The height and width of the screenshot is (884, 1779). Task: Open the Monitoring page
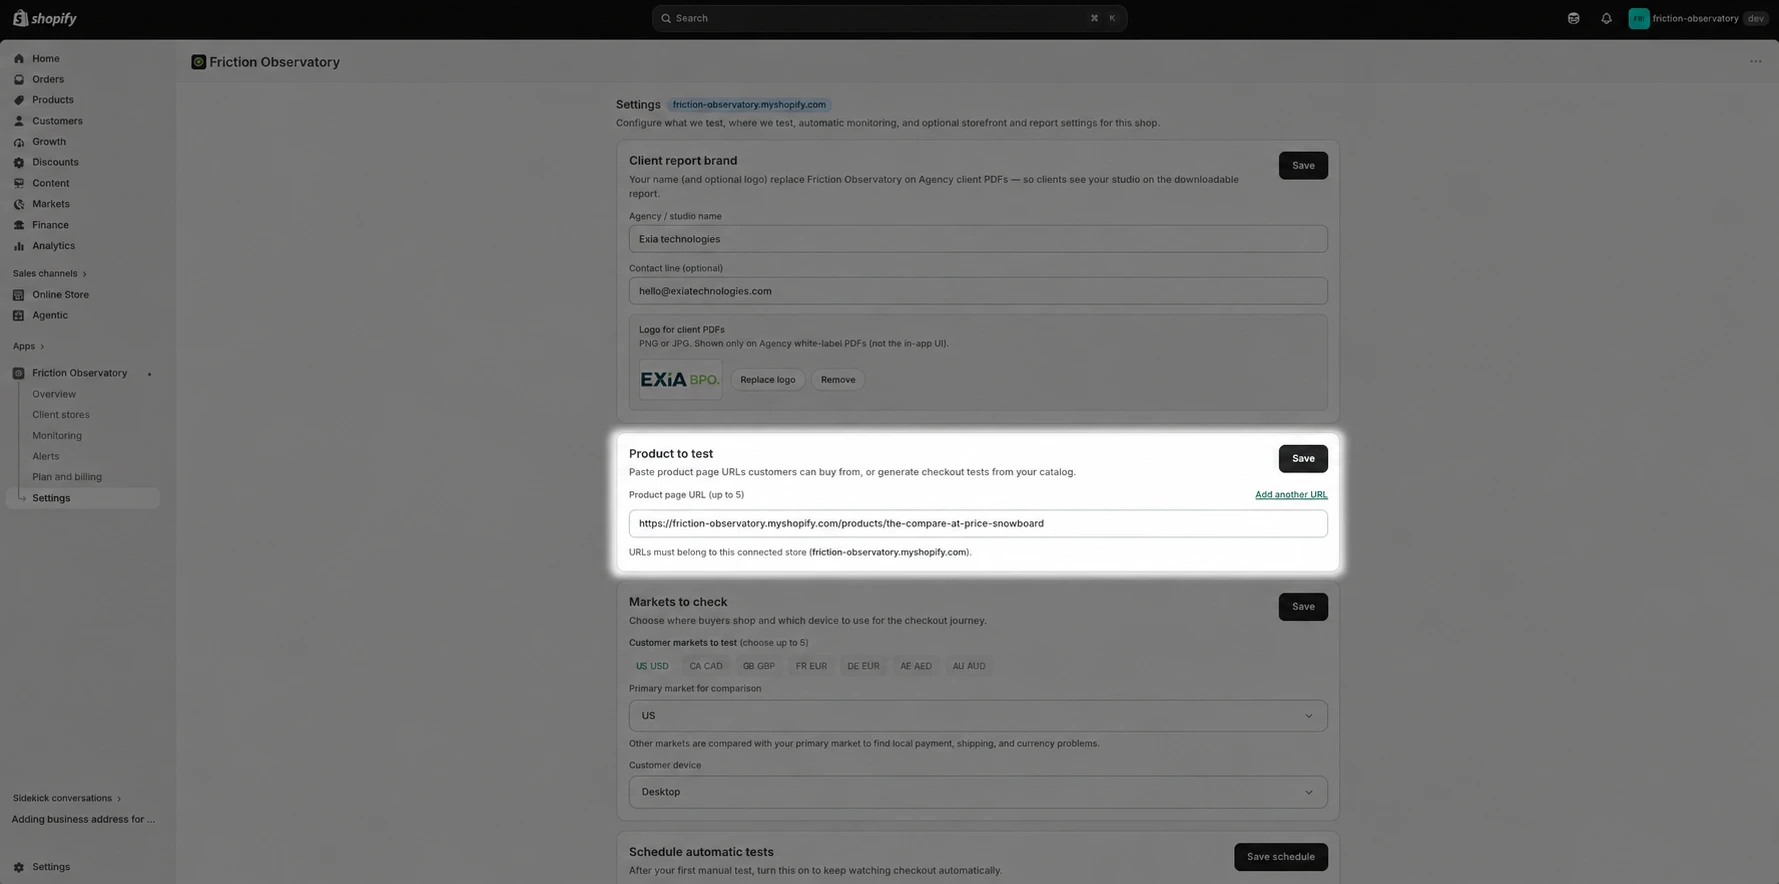(x=57, y=436)
